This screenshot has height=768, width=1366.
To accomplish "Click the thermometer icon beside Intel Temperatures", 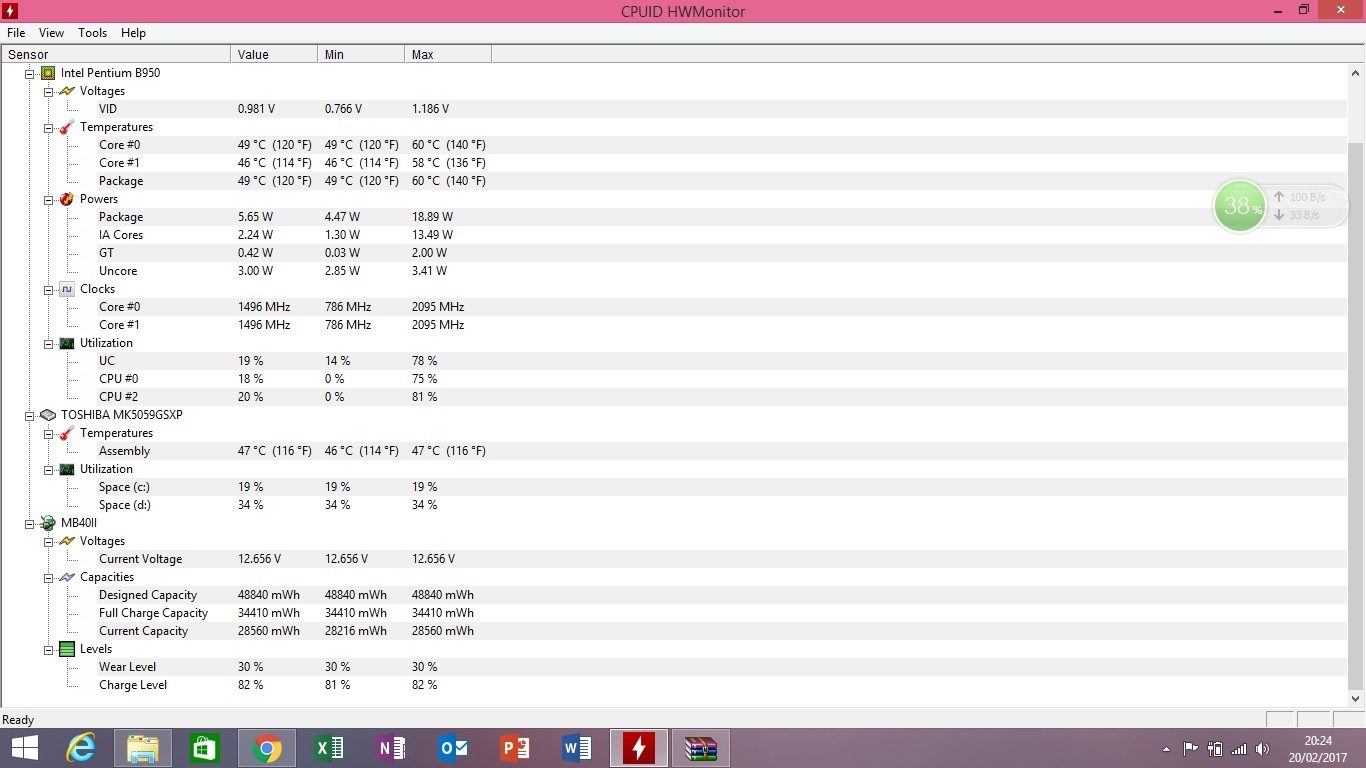I will (67, 127).
